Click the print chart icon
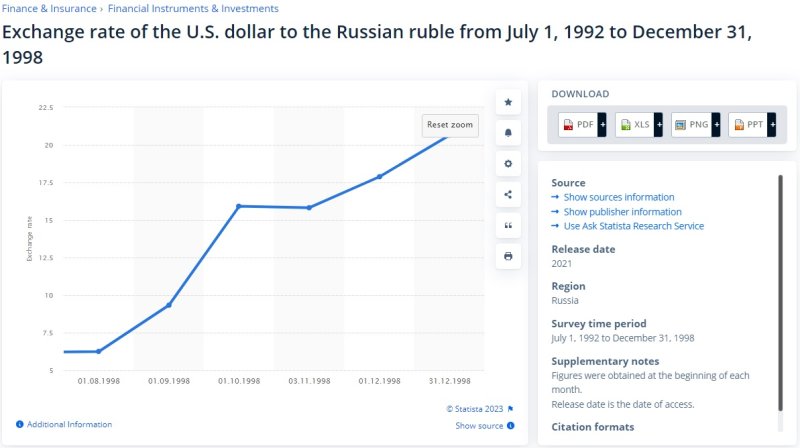 click(x=508, y=257)
